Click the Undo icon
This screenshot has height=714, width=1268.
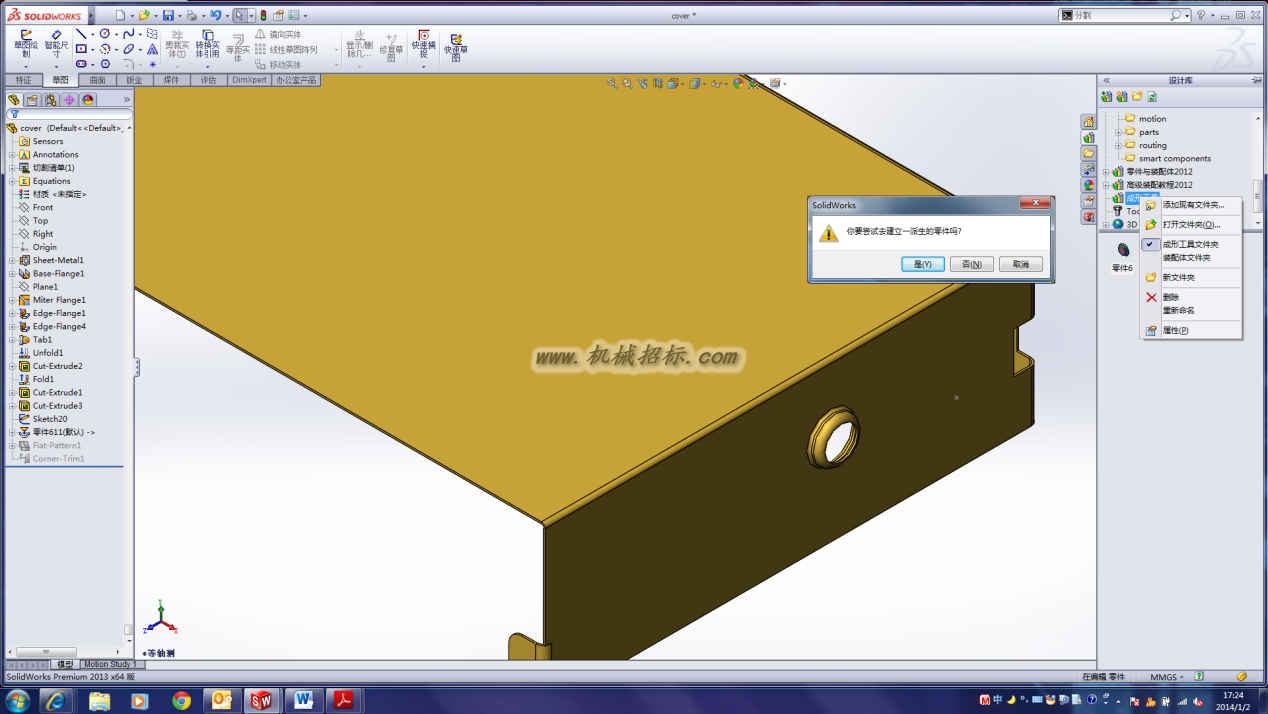215,15
